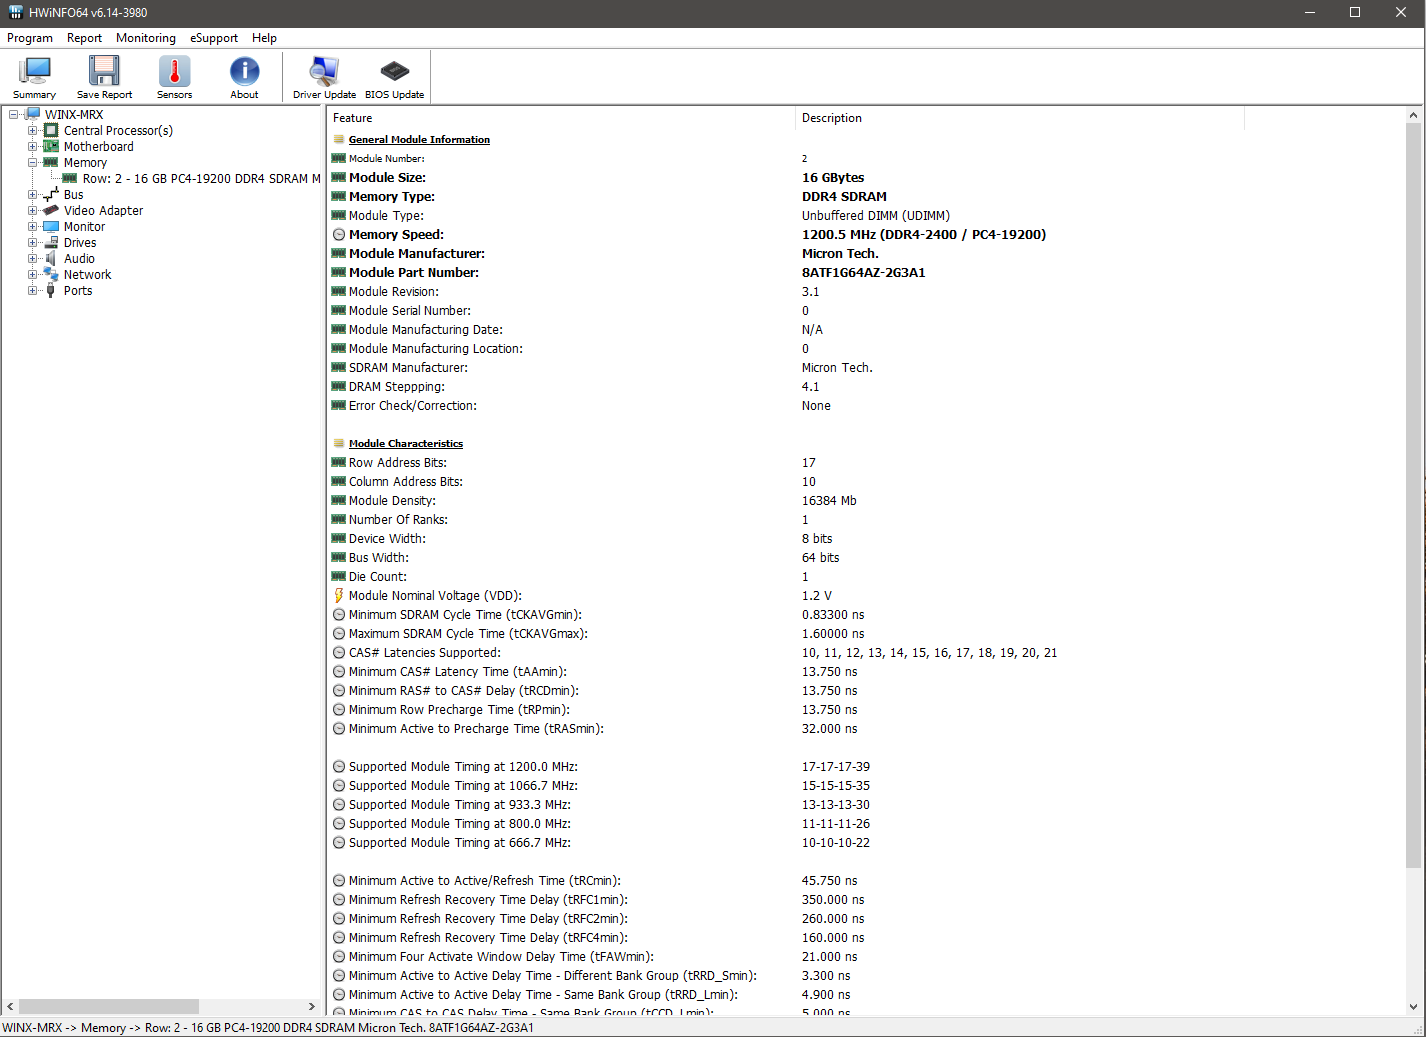Viewport: 1426px width, 1037px height.
Task: Select the Motherboard tree icon
Action: click(51, 146)
